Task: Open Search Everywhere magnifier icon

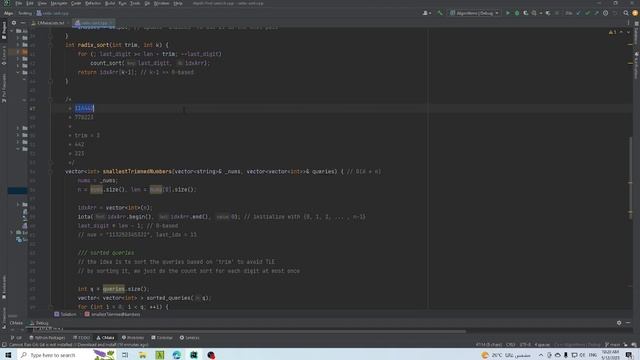Action: pos(626,13)
